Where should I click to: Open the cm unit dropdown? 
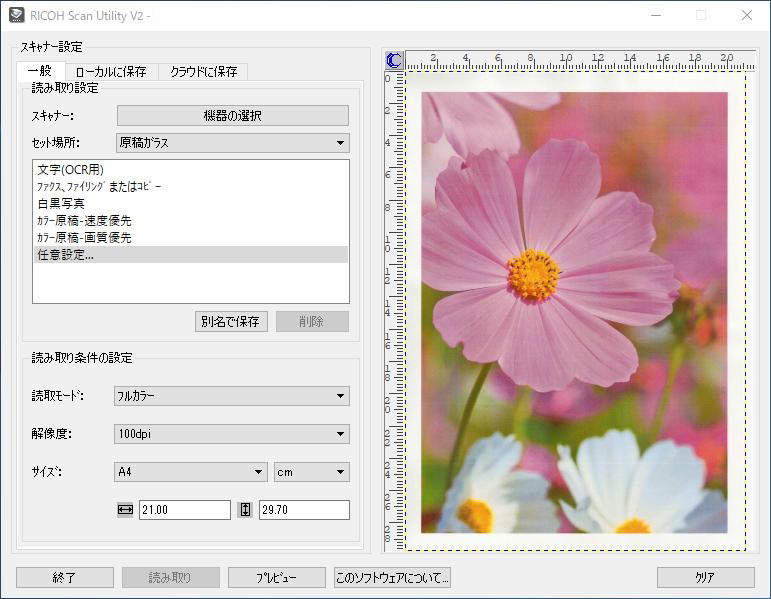tap(311, 472)
